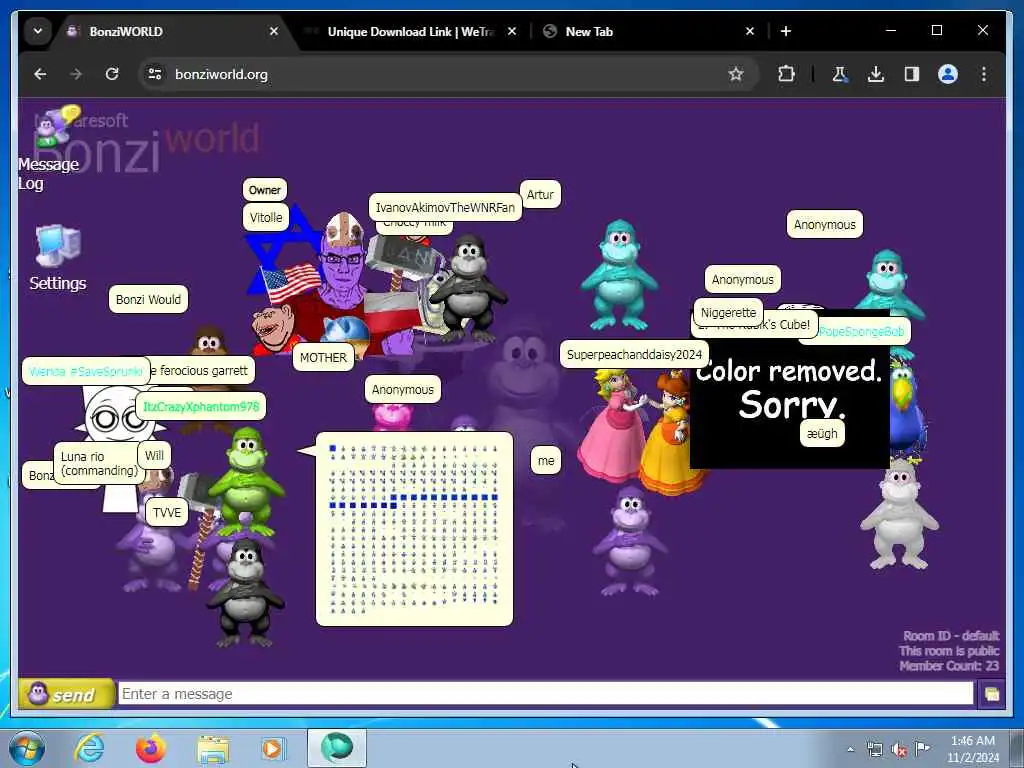Open the Chrome three-dot menu

coord(984,74)
